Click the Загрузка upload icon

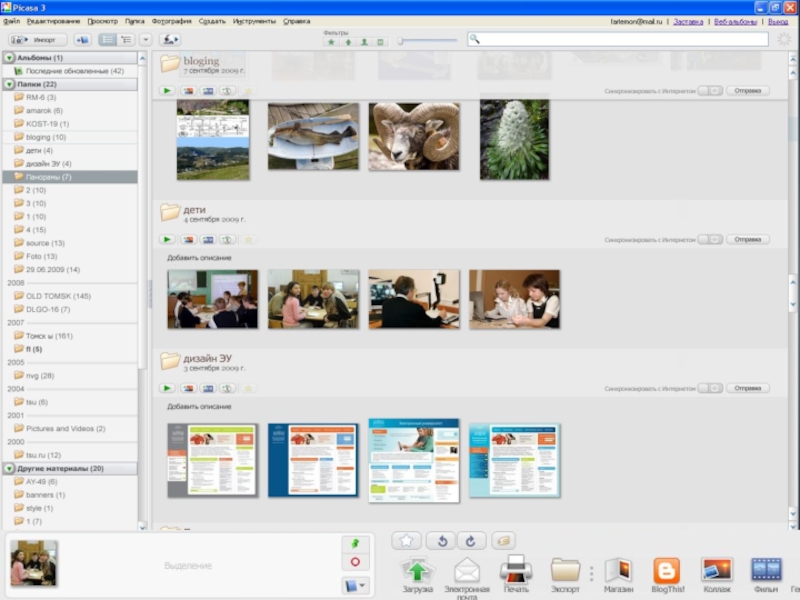tap(417, 576)
